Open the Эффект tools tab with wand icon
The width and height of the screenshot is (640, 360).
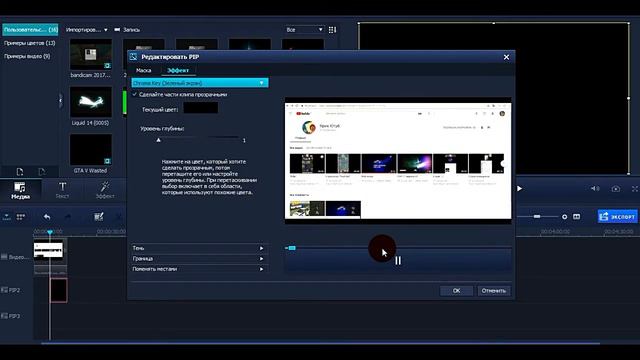[105, 191]
